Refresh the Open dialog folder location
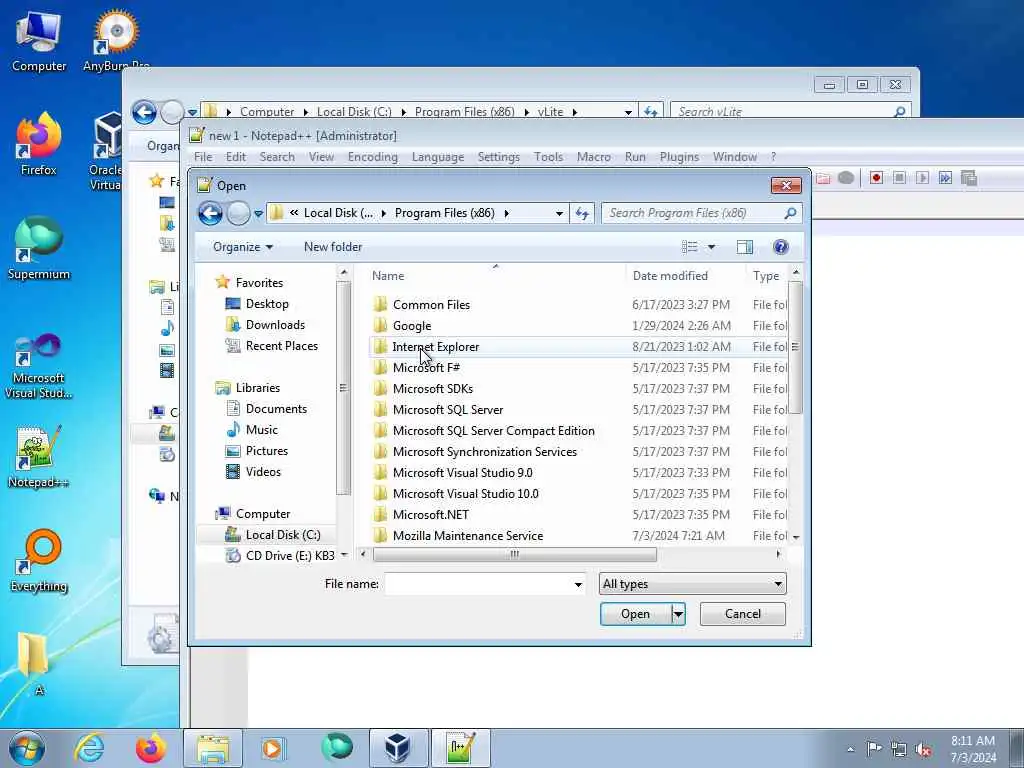Image resolution: width=1024 pixels, height=768 pixels. pyautogui.click(x=582, y=213)
